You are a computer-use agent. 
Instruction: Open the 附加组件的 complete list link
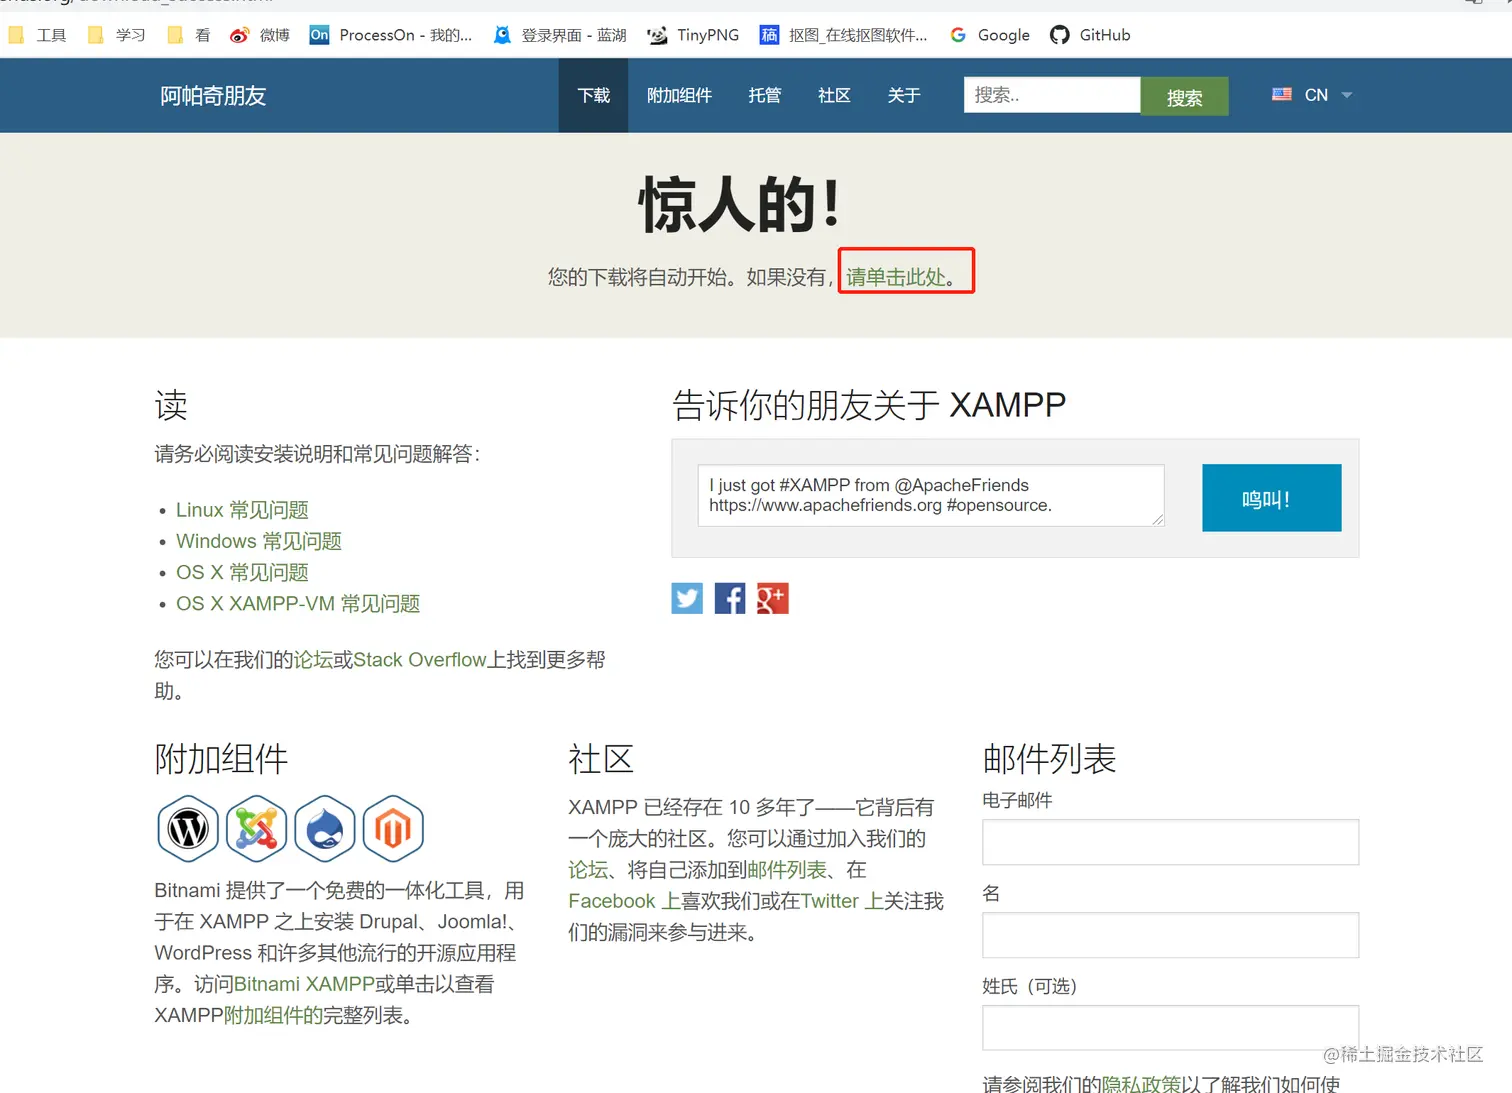click(x=273, y=1015)
